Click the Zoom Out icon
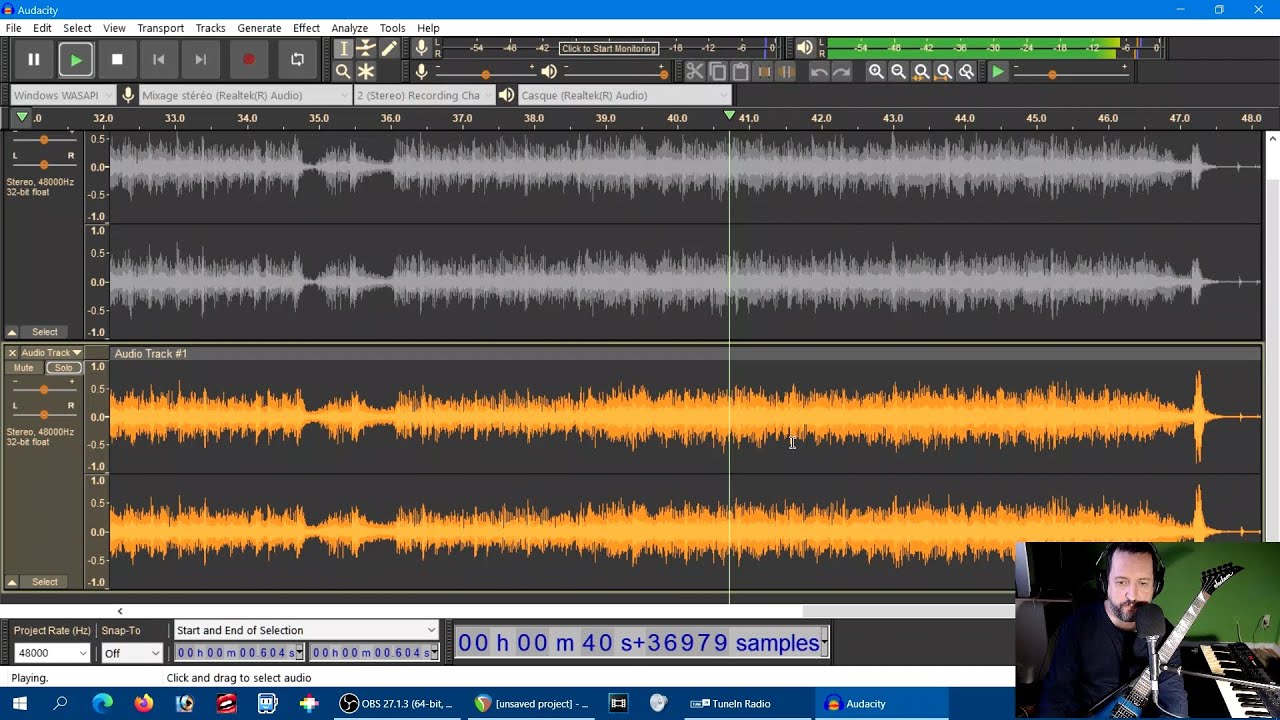 click(x=898, y=71)
